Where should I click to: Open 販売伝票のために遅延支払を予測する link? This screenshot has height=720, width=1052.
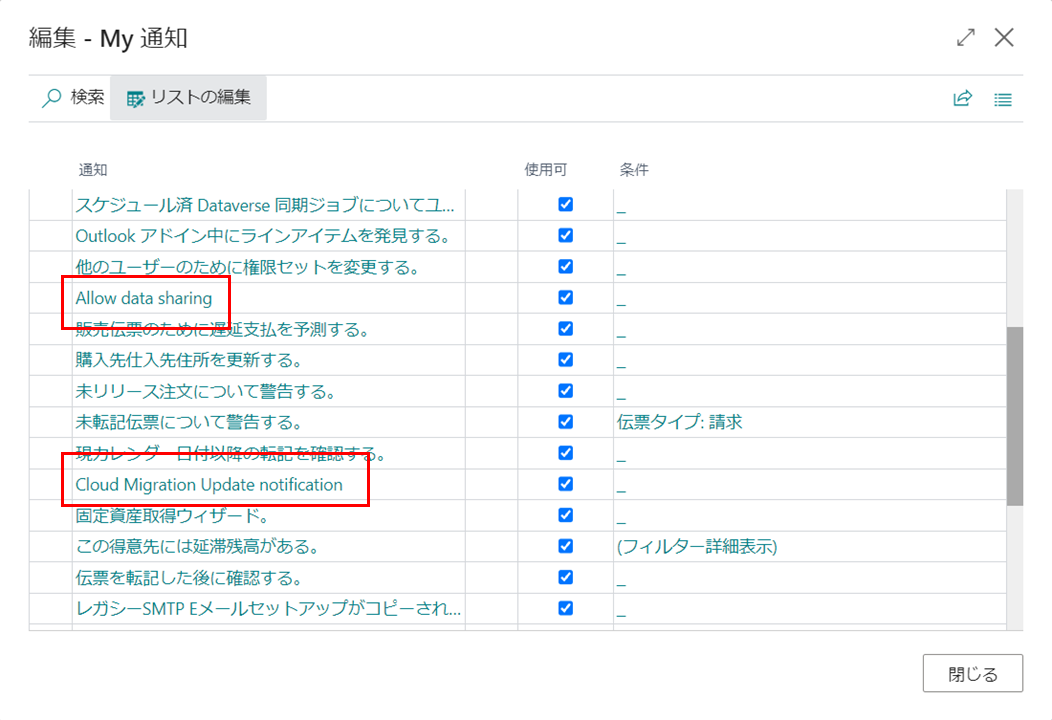pyautogui.click(x=222, y=329)
